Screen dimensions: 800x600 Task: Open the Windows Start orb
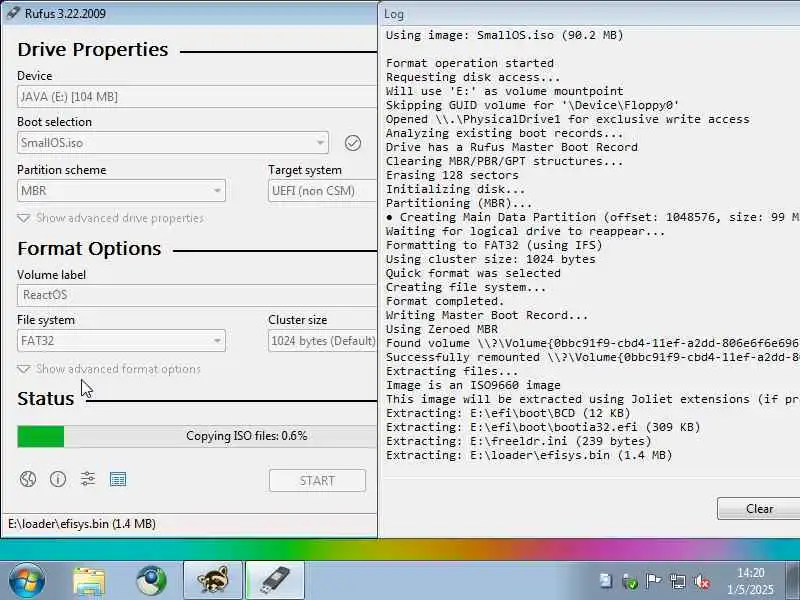(x=27, y=581)
